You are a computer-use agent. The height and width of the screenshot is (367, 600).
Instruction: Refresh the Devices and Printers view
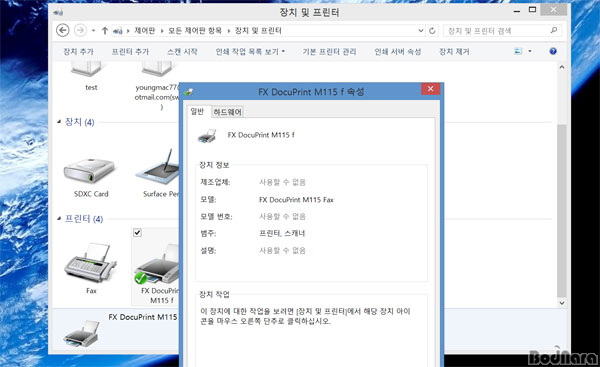click(x=432, y=31)
